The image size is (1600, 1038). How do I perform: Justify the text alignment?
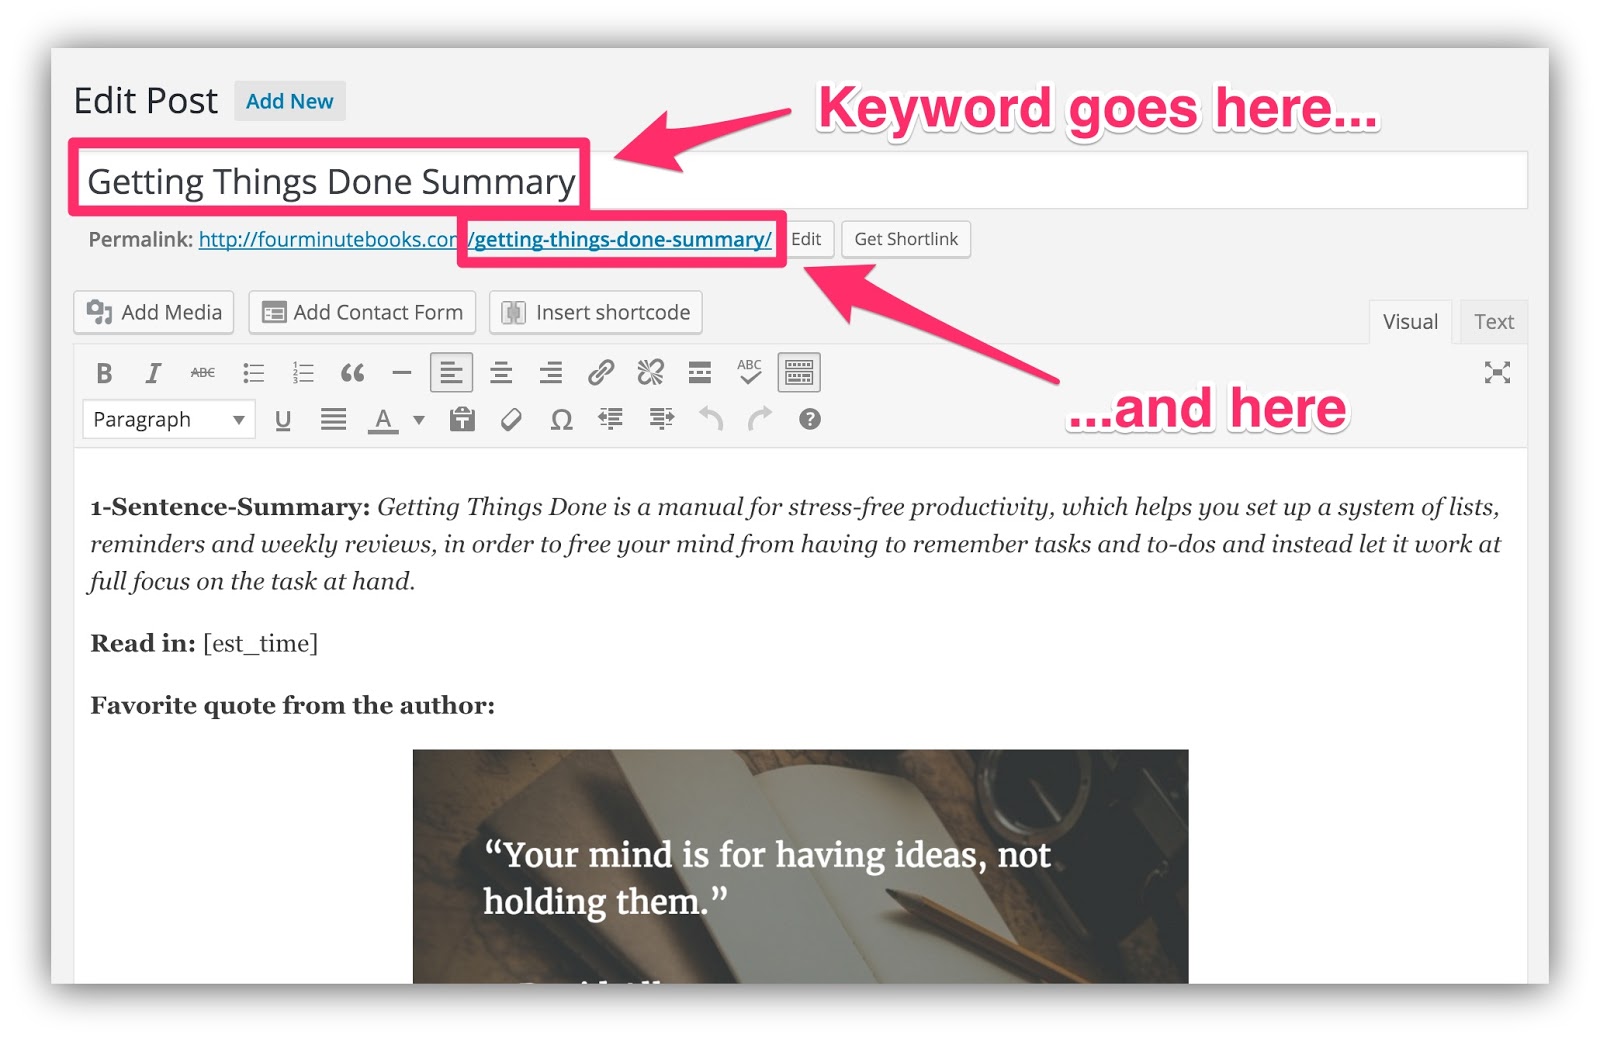coord(333,420)
